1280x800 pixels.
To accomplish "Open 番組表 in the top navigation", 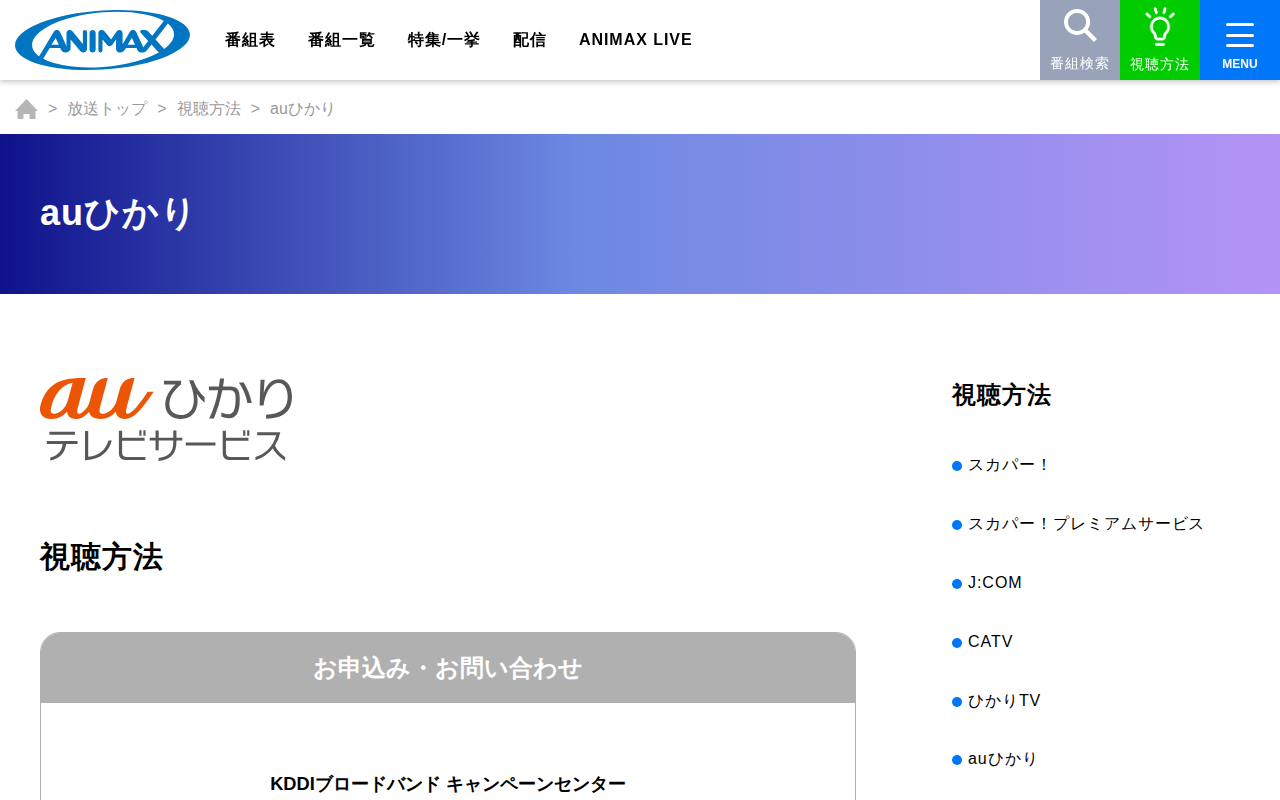I will click(250, 40).
